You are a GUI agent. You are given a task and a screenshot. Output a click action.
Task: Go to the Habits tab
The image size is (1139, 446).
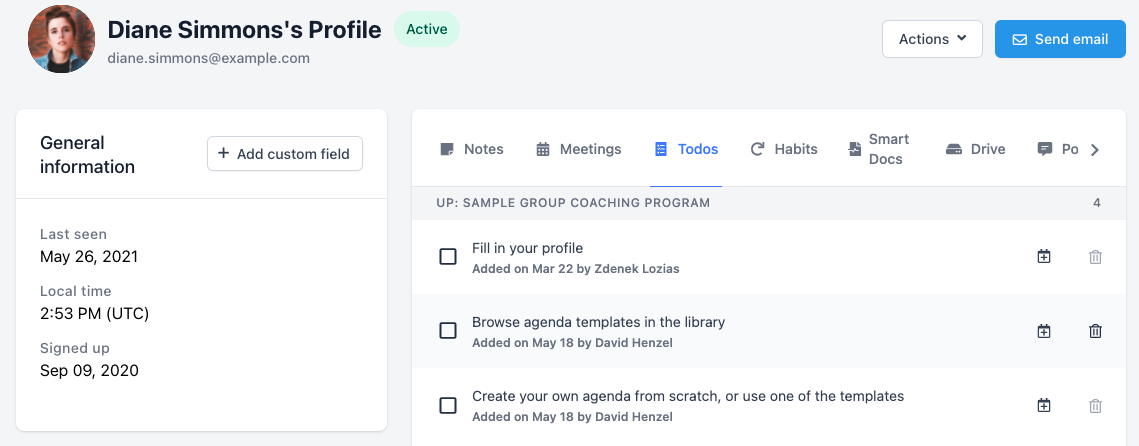tap(784, 149)
